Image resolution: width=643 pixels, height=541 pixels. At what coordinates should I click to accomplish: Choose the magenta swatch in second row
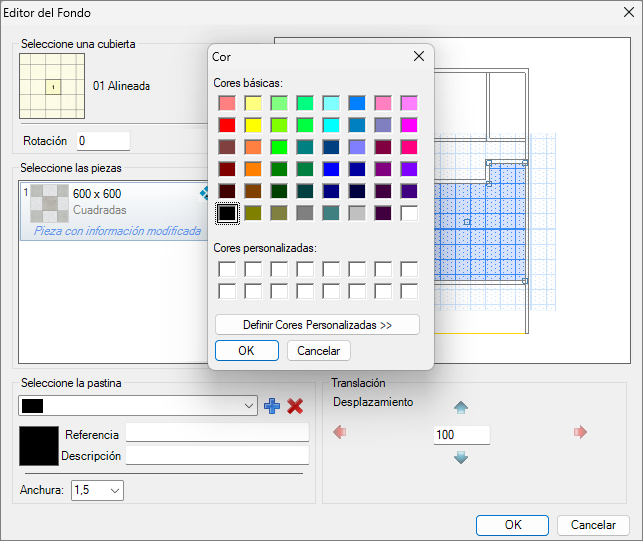[x=409, y=125]
